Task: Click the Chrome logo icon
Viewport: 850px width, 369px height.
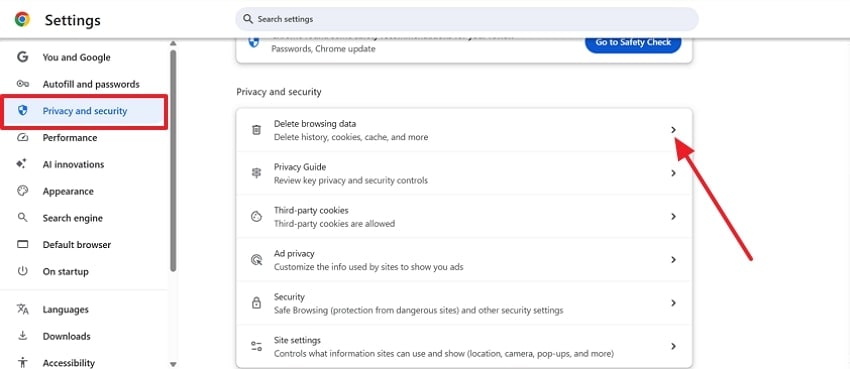Action: (x=22, y=20)
